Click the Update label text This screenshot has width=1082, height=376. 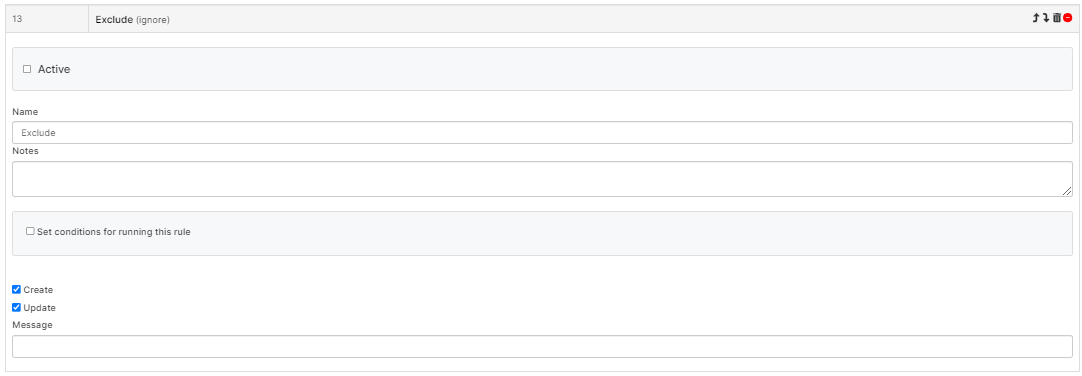tap(39, 308)
